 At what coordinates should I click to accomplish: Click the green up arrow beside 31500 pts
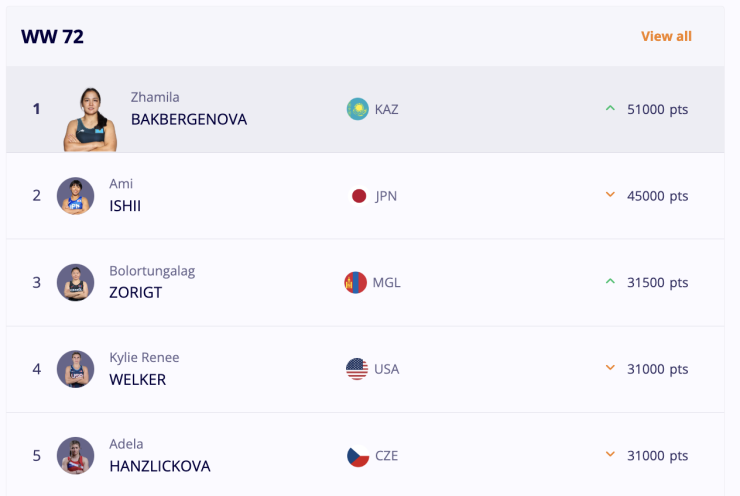[610, 281]
